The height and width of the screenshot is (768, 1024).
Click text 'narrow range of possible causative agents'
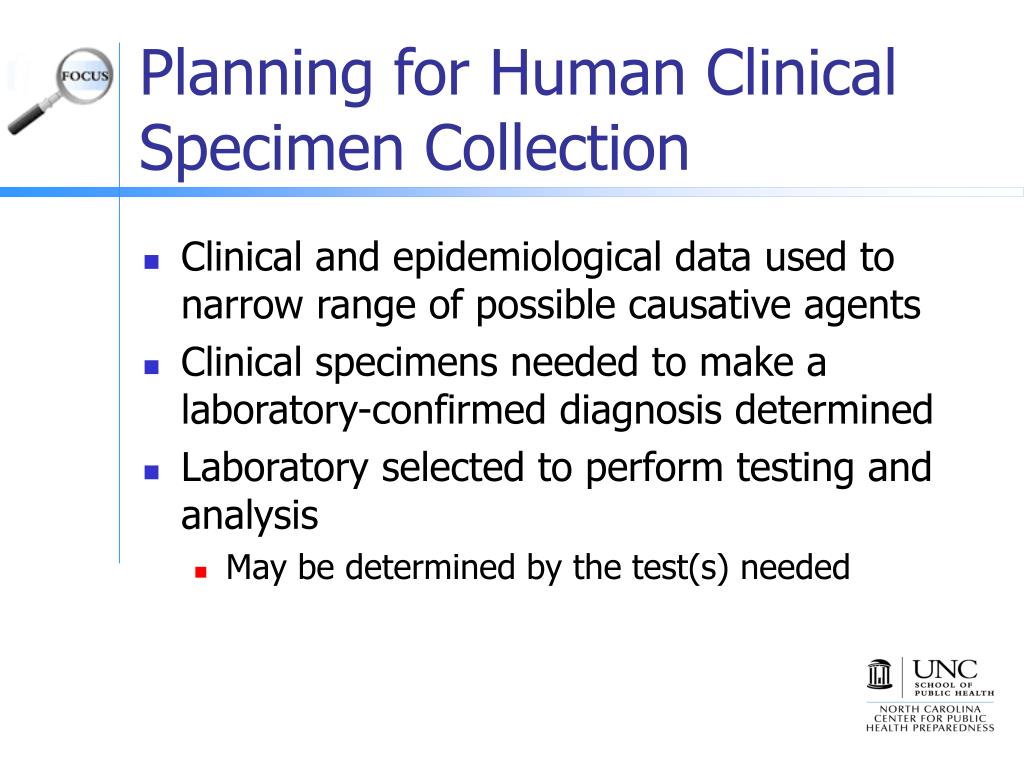551,306
